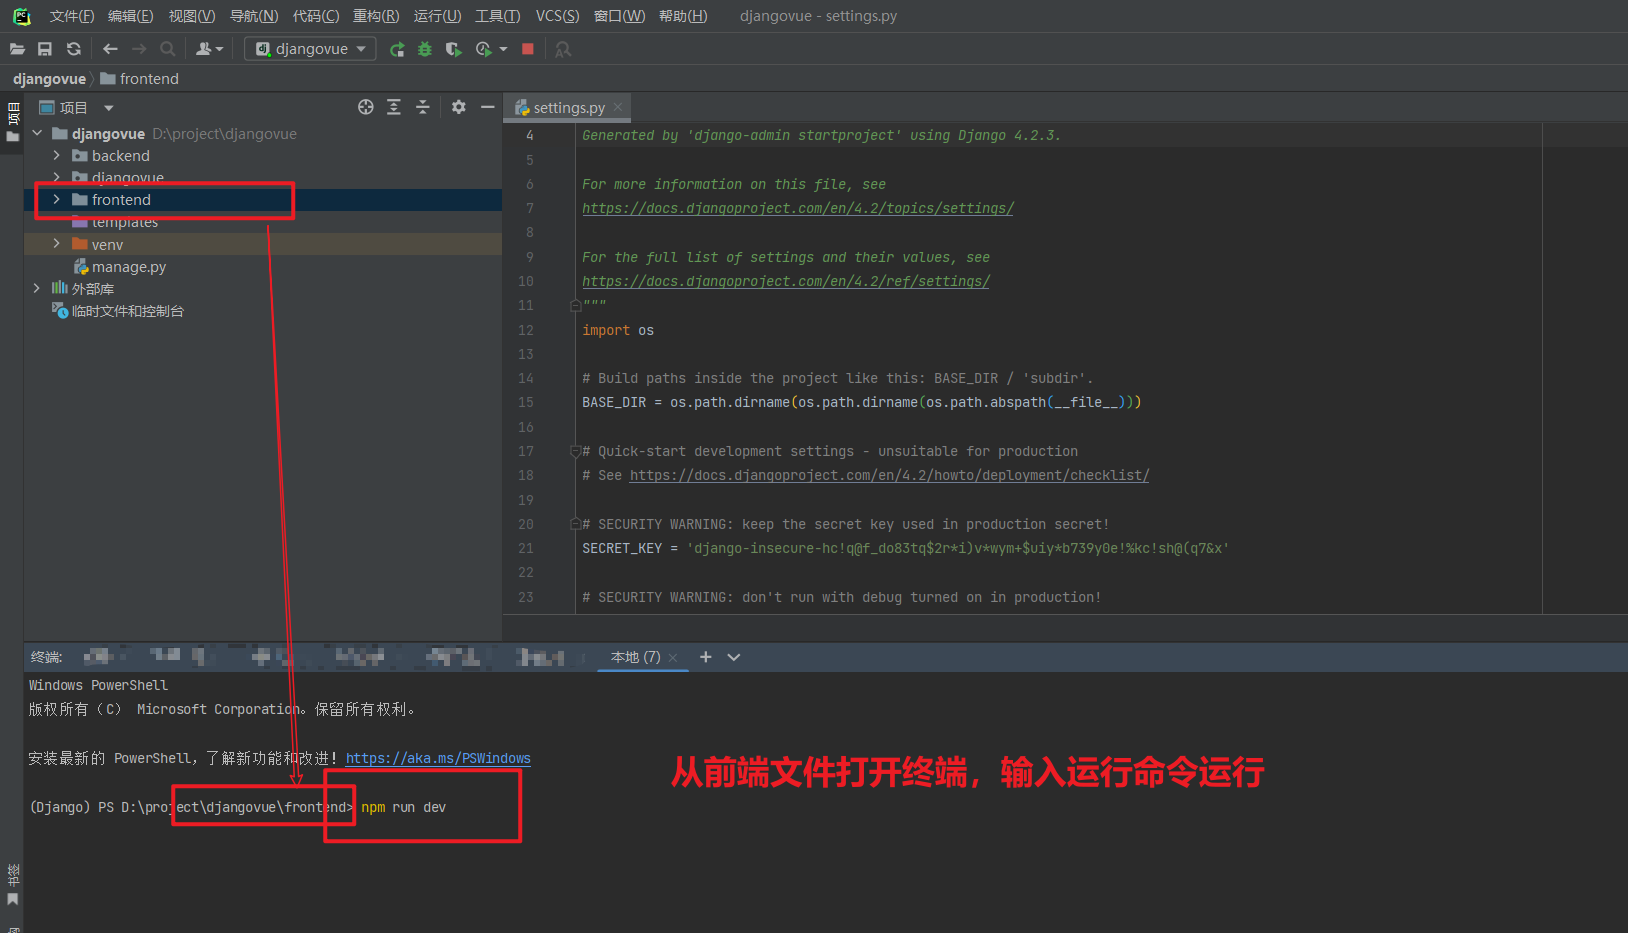Close the 本地 (7) terminal tab
Screen dimensions: 1628x933
pyautogui.click(x=673, y=657)
